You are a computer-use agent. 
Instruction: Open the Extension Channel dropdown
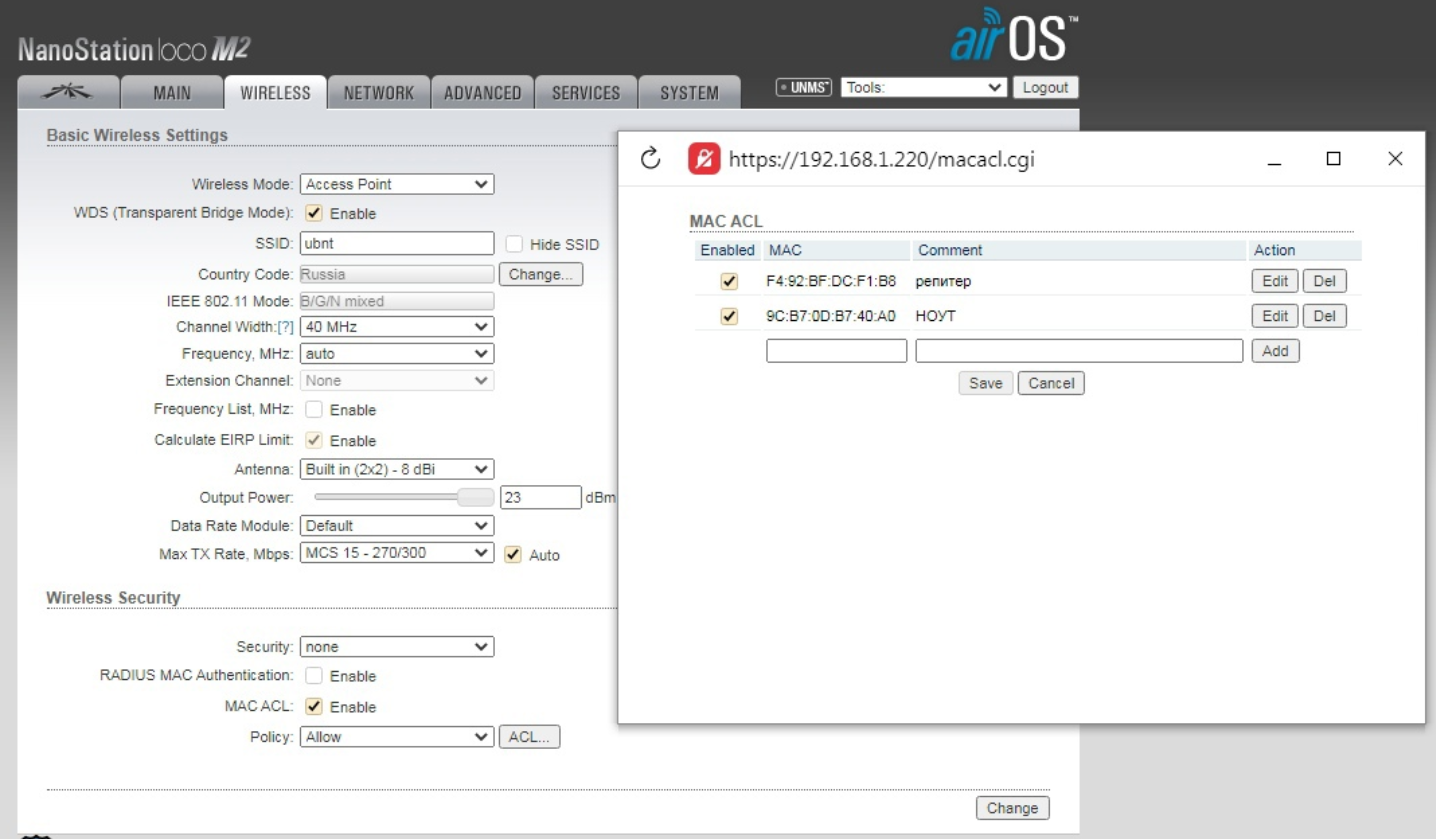pos(397,381)
